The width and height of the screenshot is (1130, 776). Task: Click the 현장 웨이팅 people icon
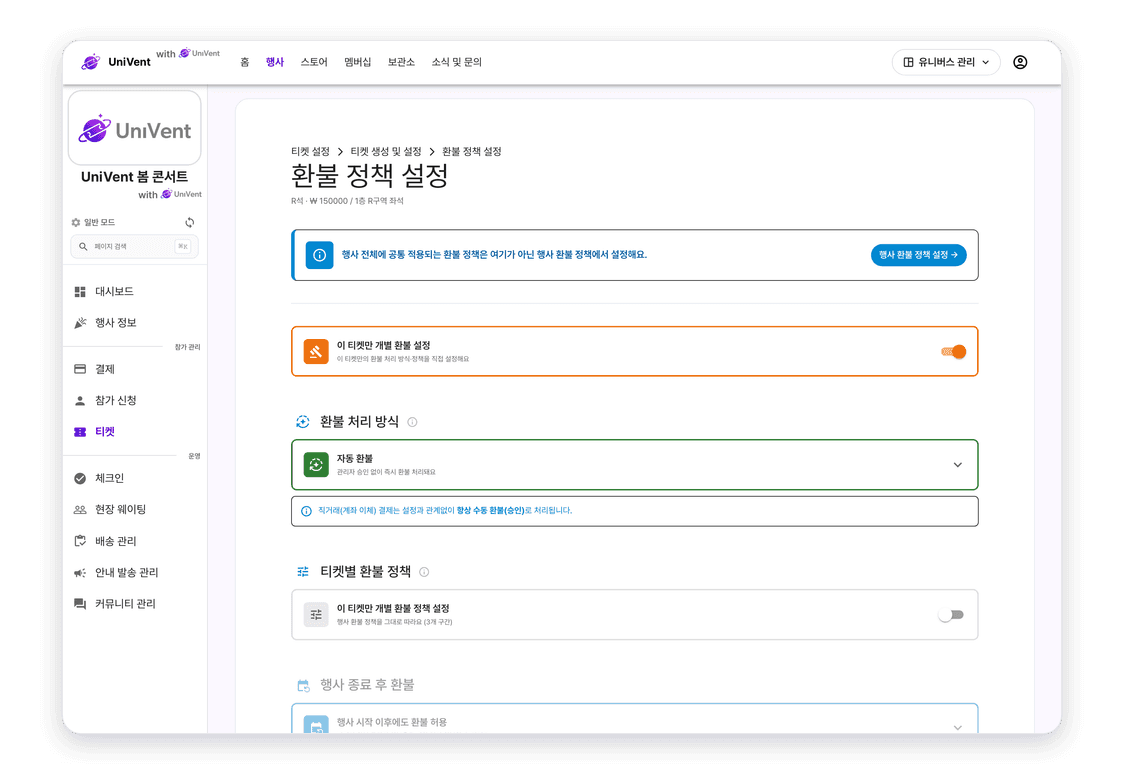click(x=80, y=509)
